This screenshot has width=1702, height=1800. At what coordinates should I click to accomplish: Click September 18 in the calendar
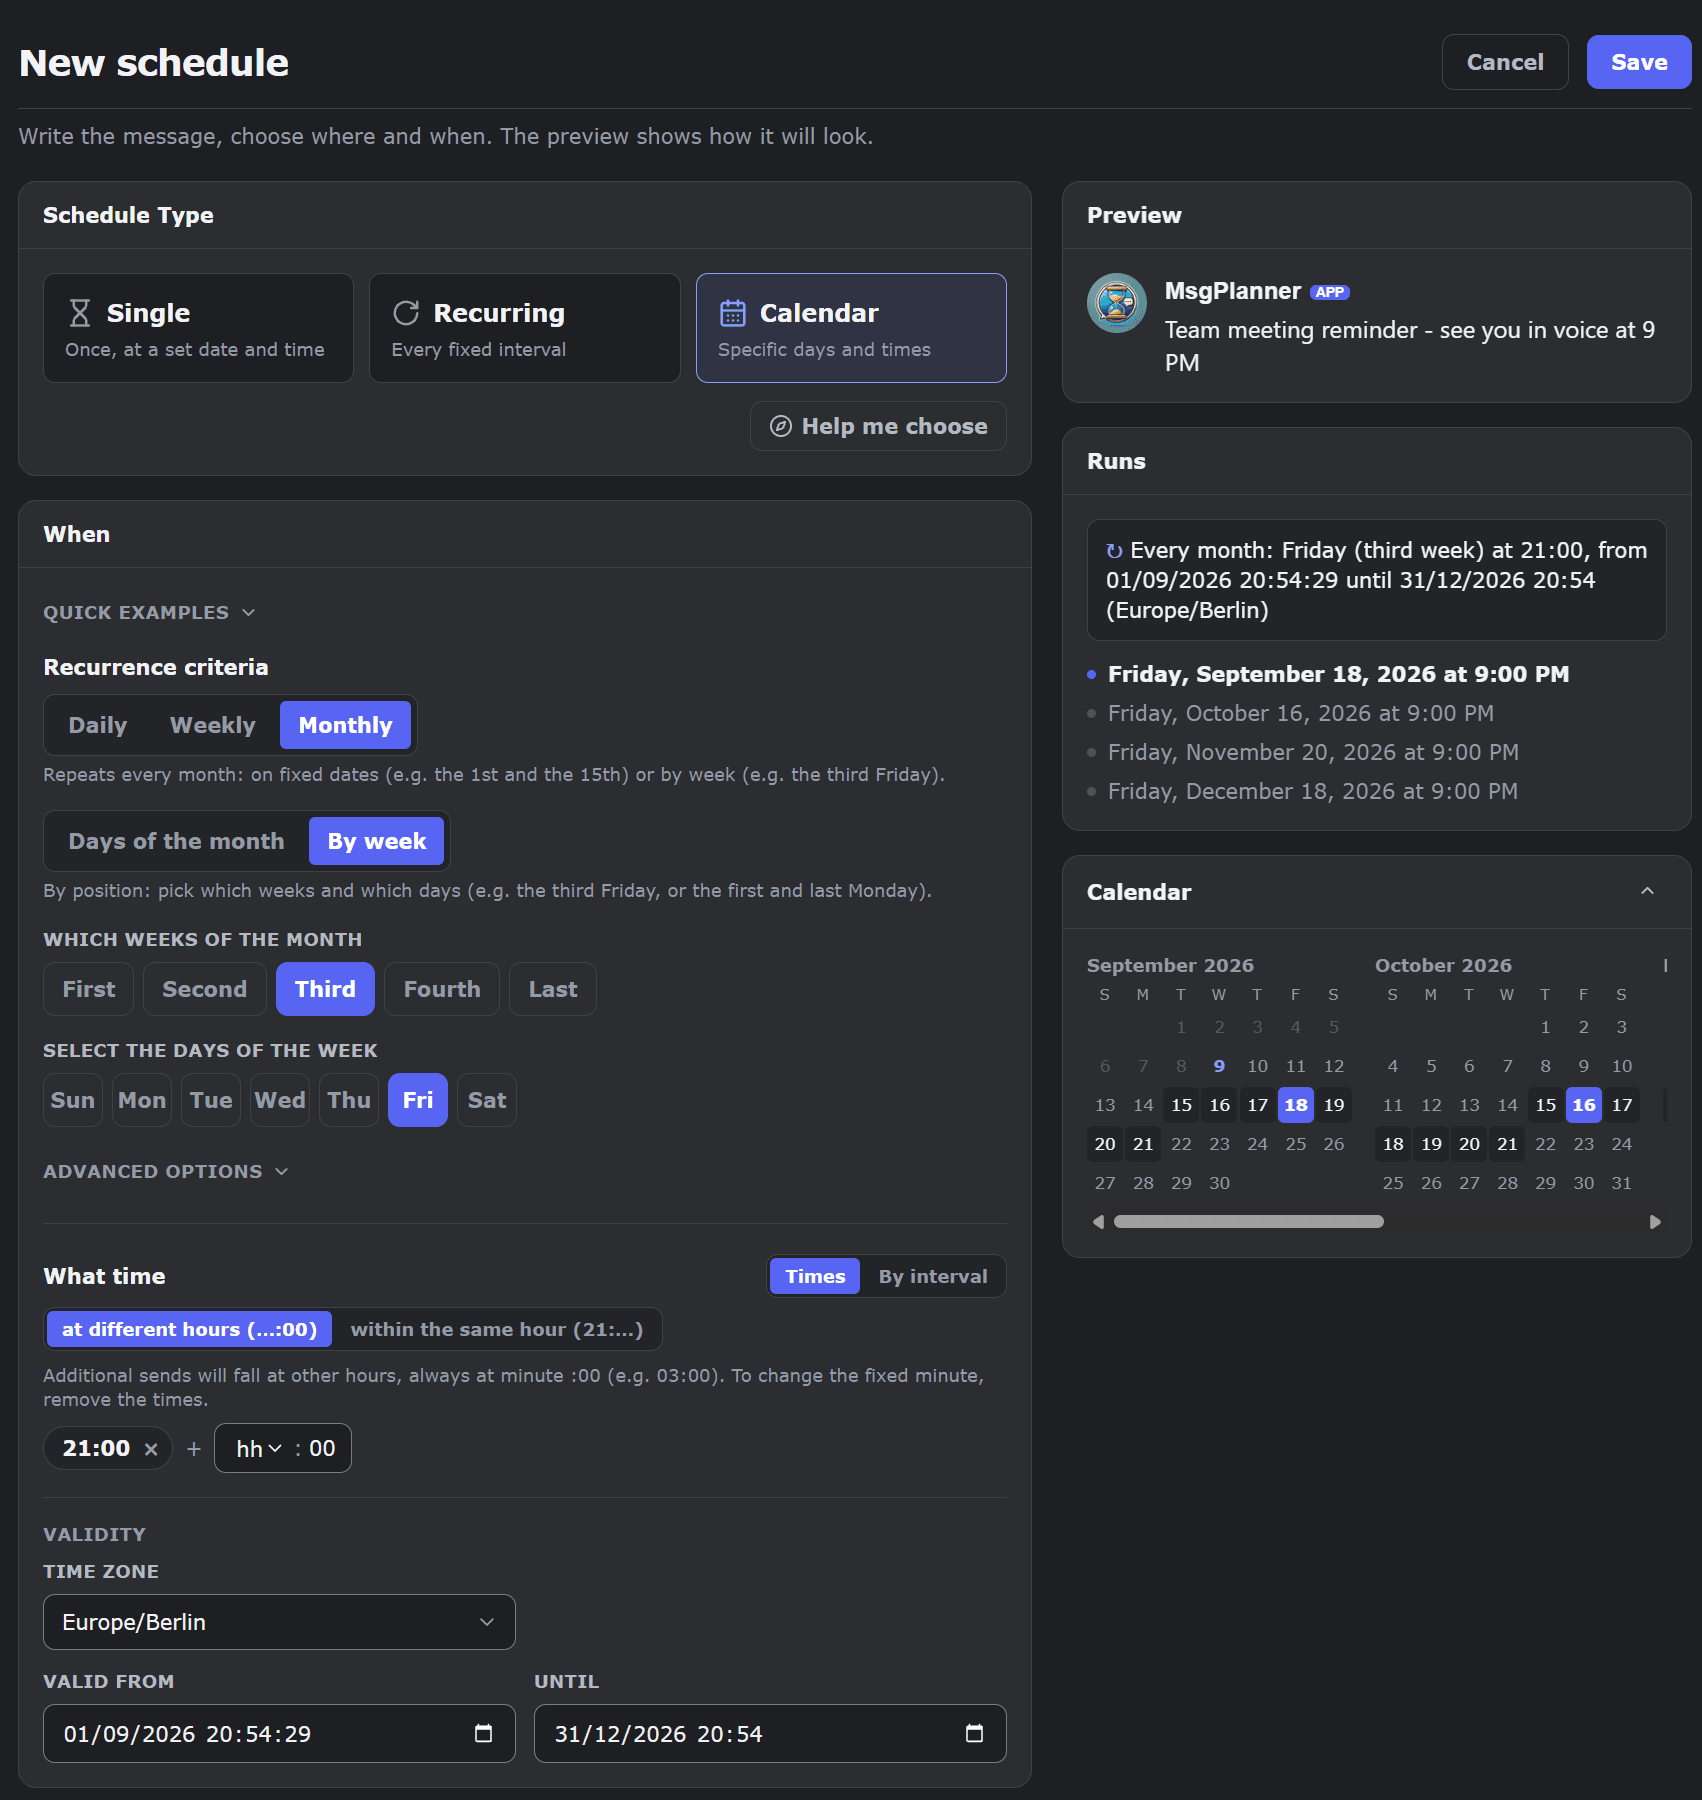[x=1296, y=1105]
